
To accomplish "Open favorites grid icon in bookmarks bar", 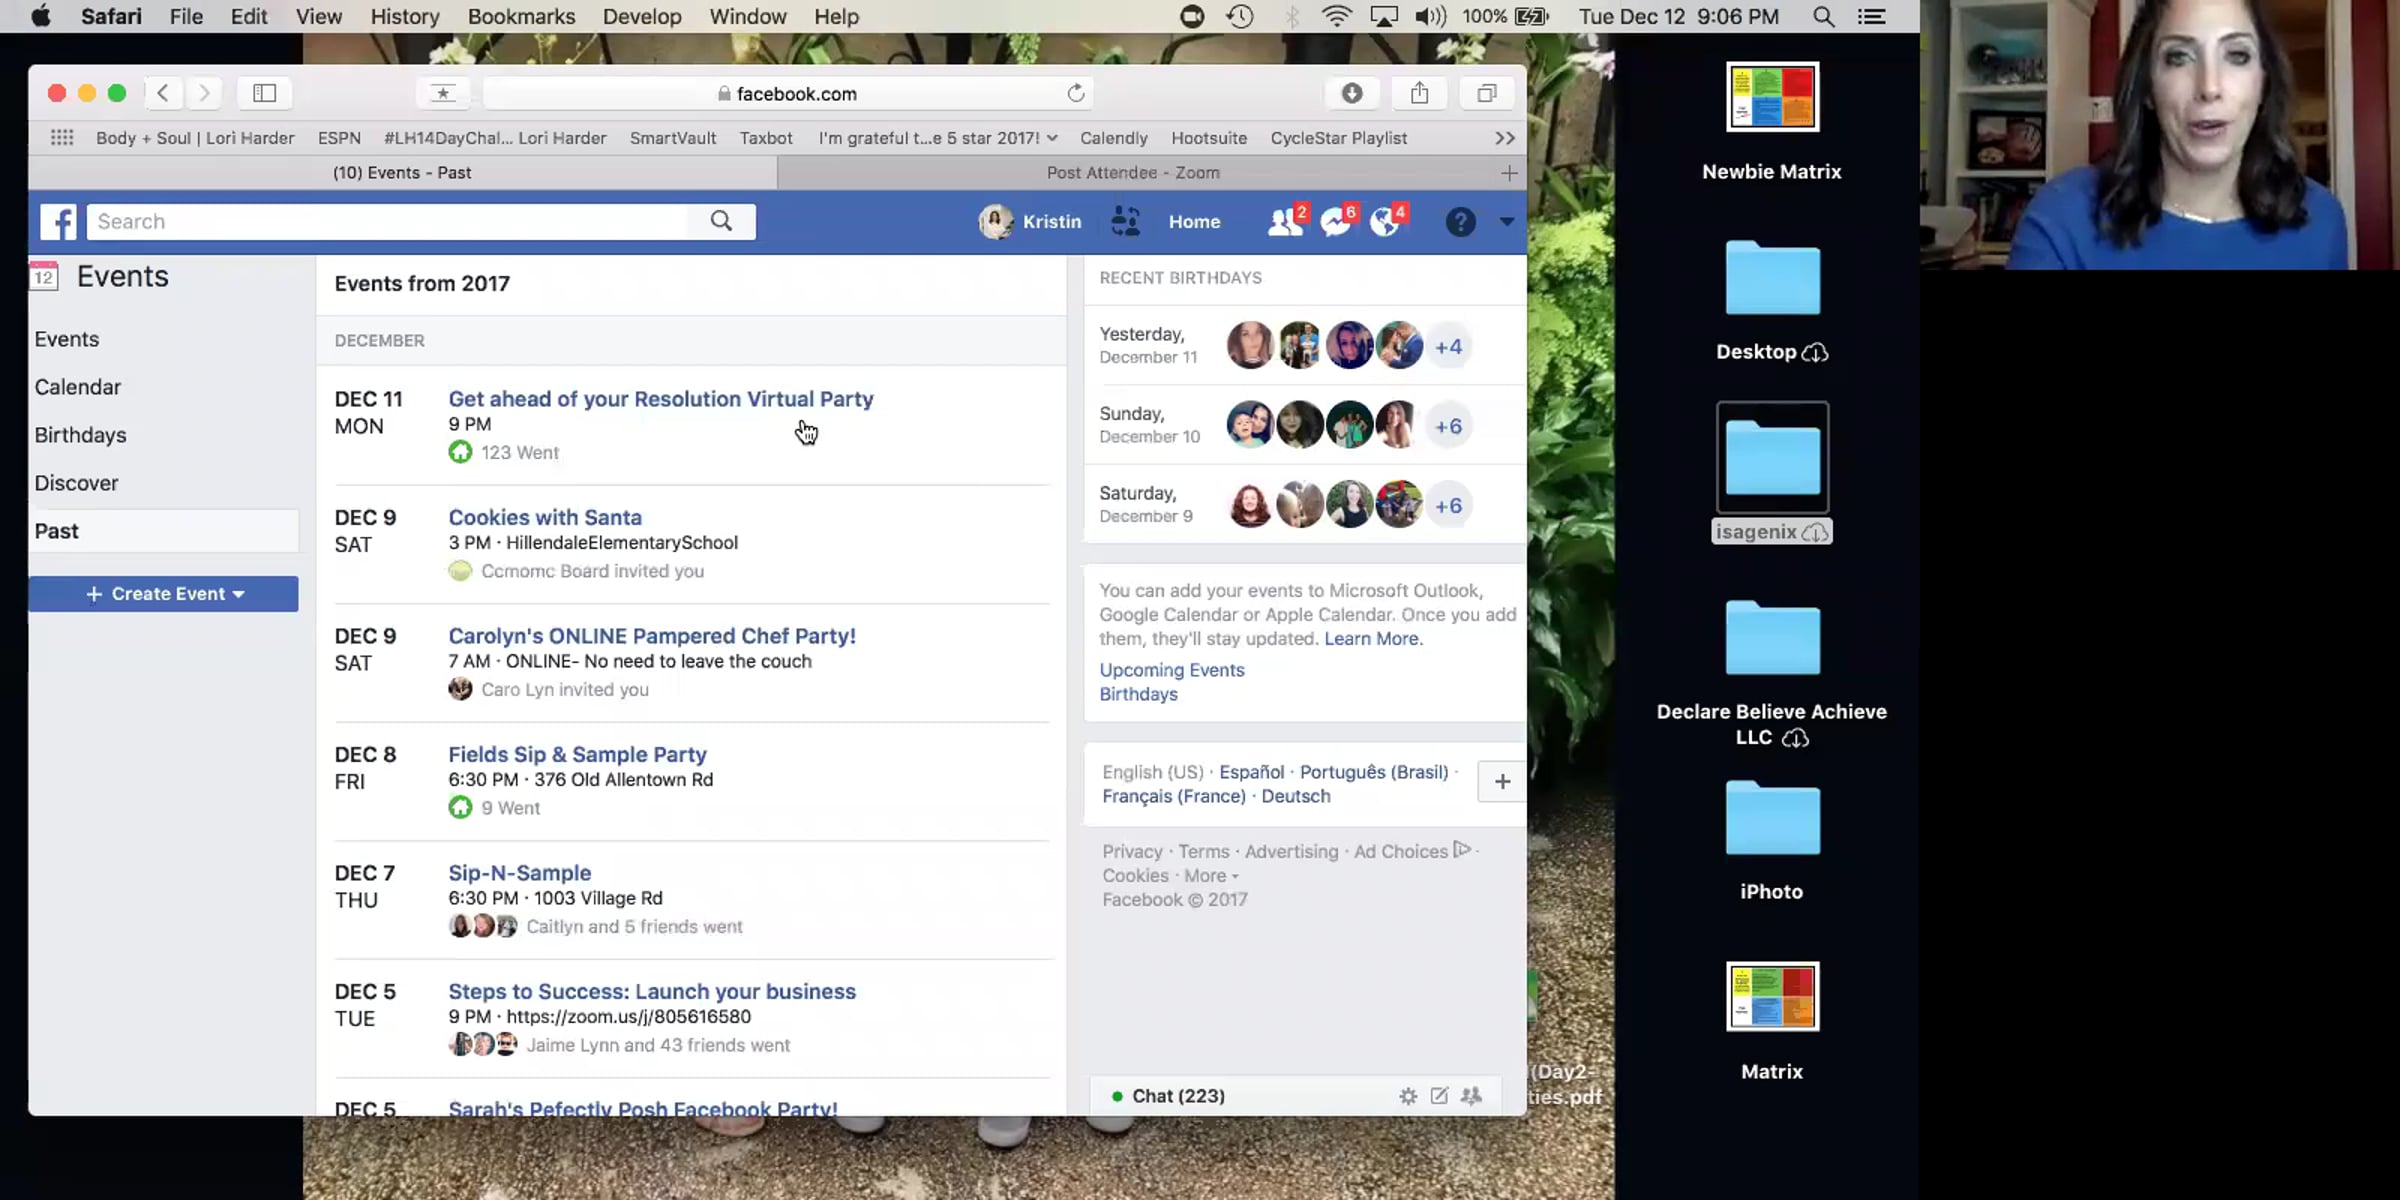I will click(x=62, y=138).
